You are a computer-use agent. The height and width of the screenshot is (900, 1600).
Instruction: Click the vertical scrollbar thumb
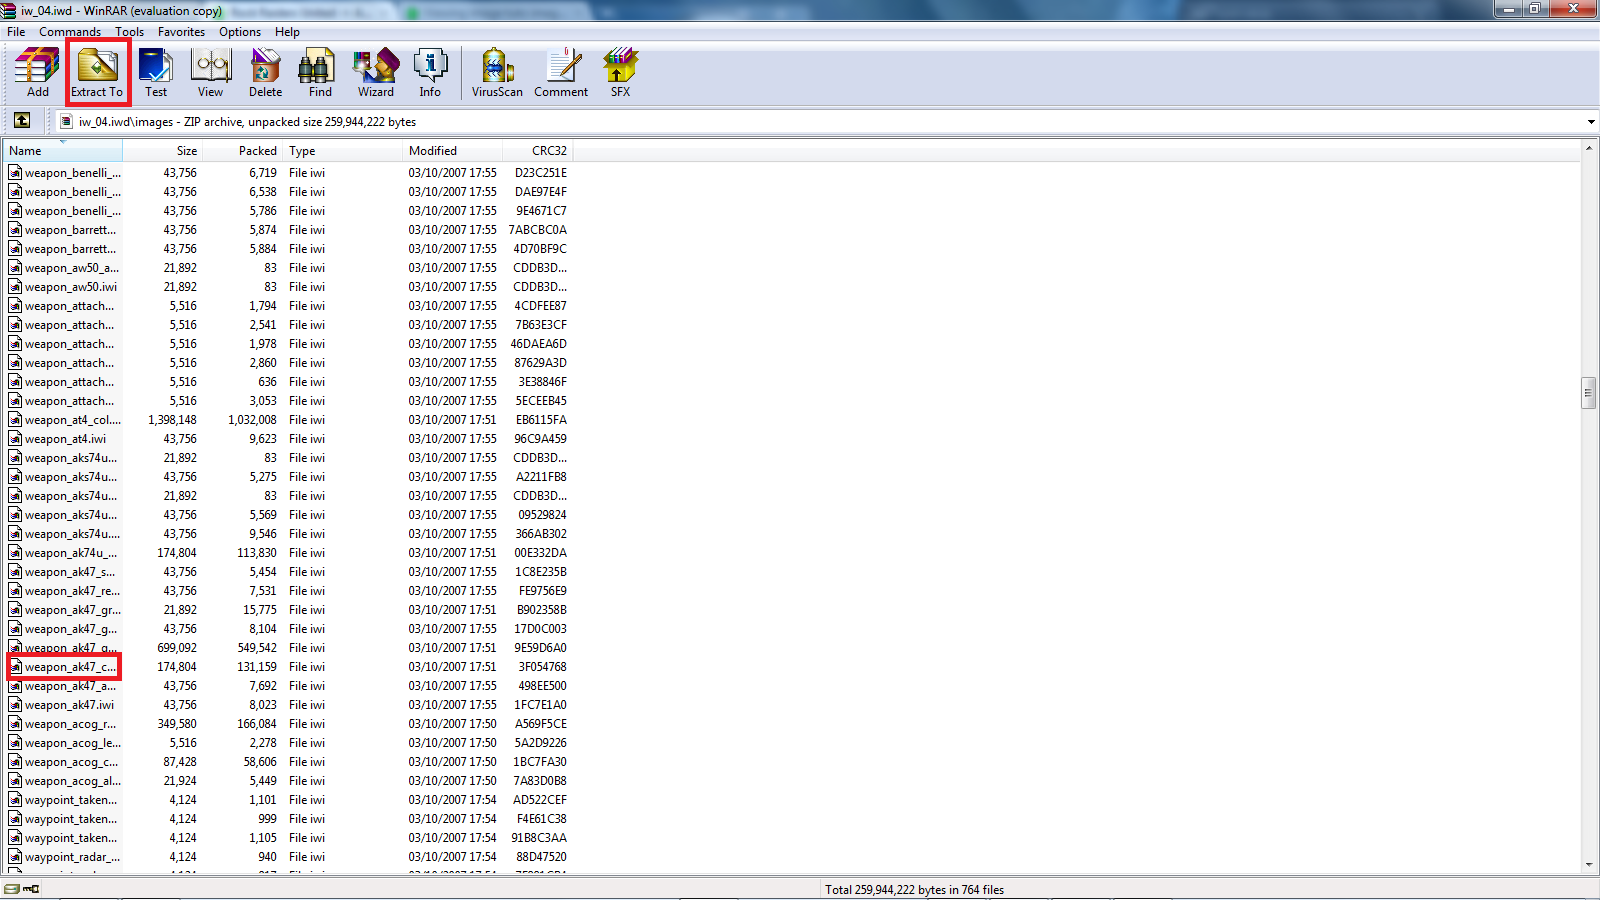click(1588, 393)
